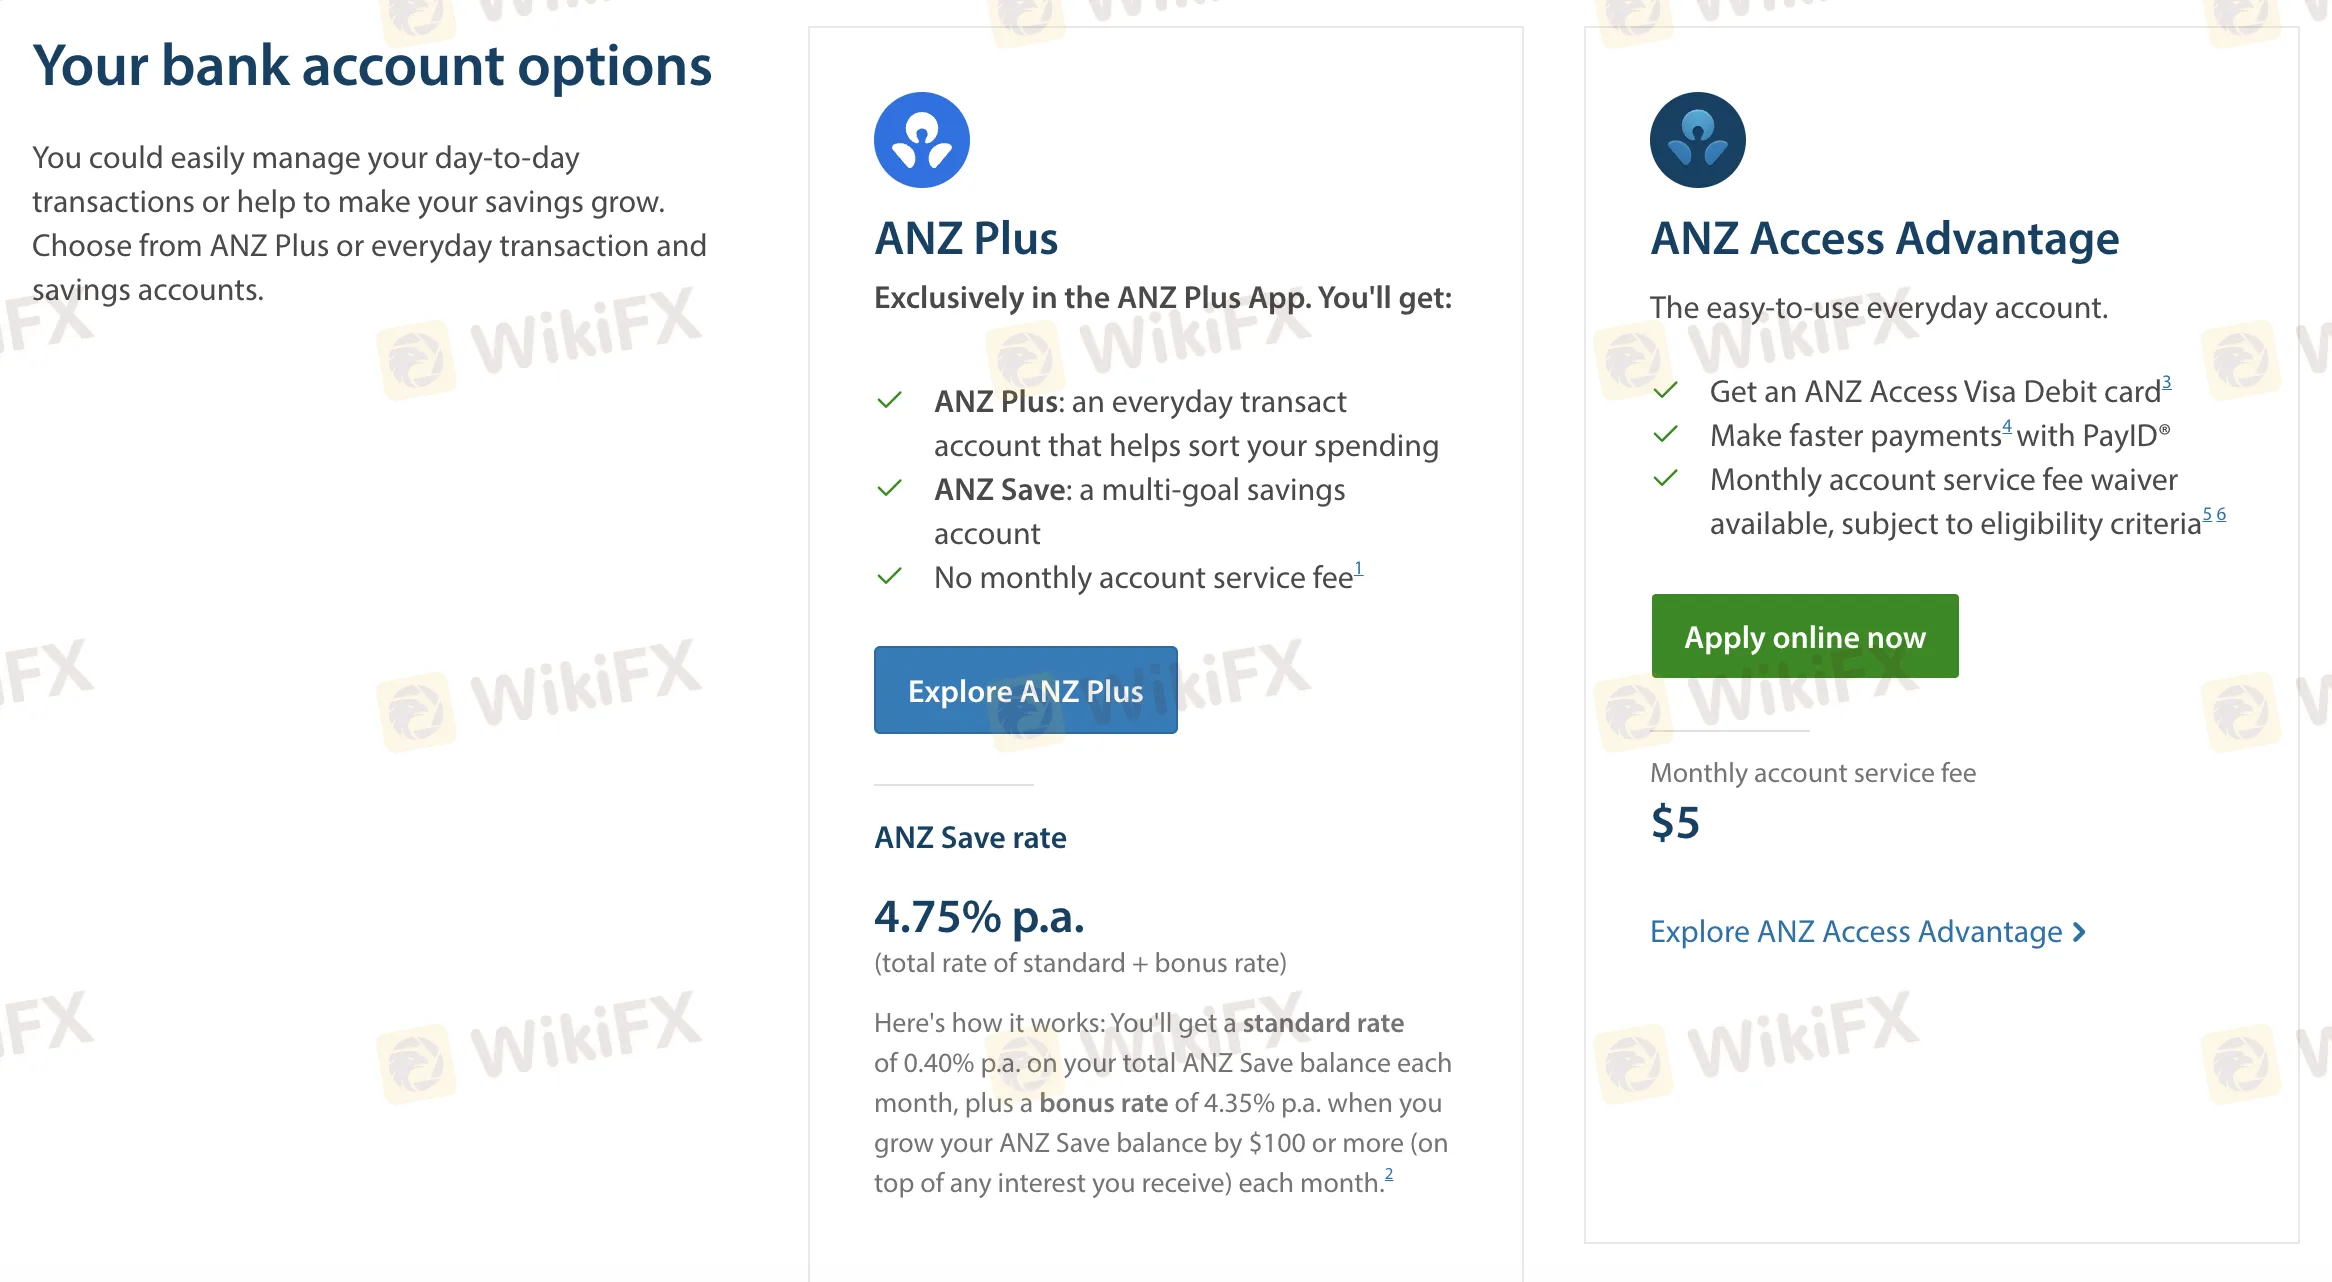The width and height of the screenshot is (2332, 1282).
Task: Open footnote 4 after faster payments
Action: pos(2006,427)
